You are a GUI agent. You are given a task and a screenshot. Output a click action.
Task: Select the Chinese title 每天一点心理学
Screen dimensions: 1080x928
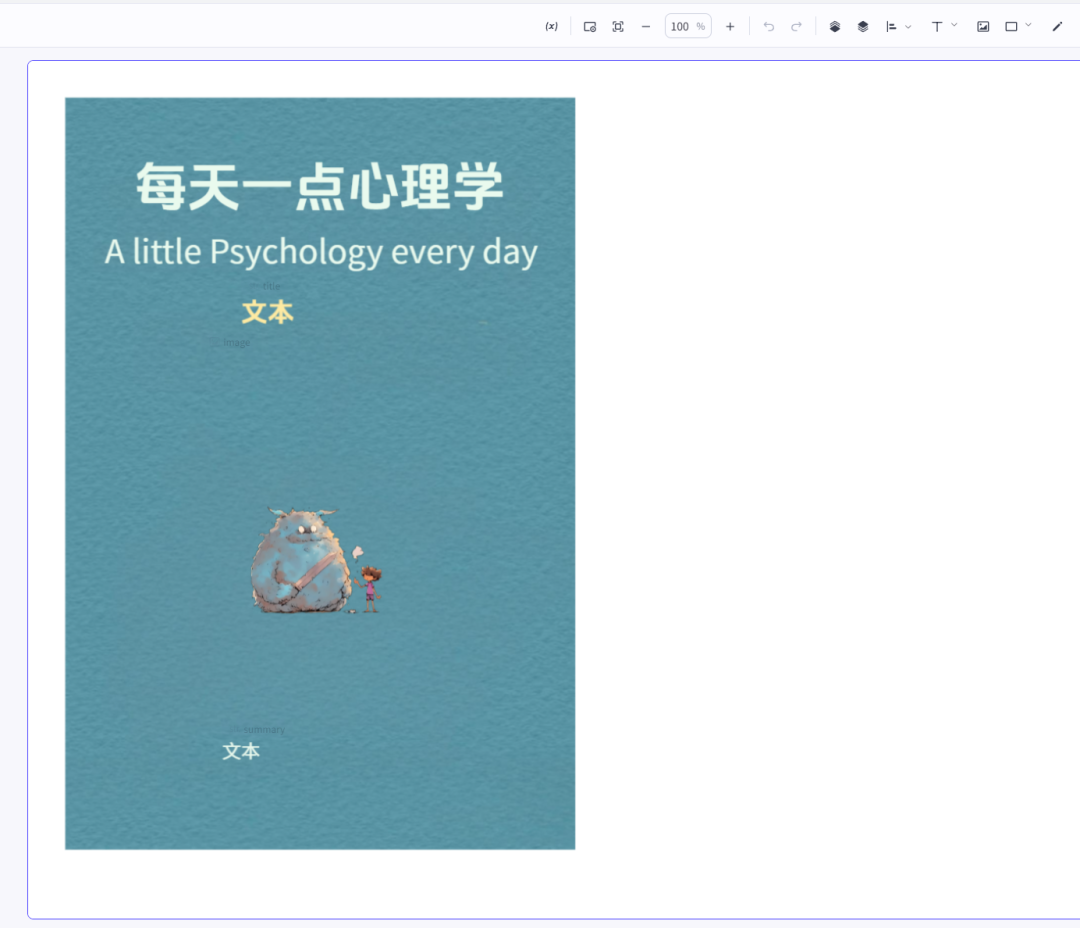320,186
